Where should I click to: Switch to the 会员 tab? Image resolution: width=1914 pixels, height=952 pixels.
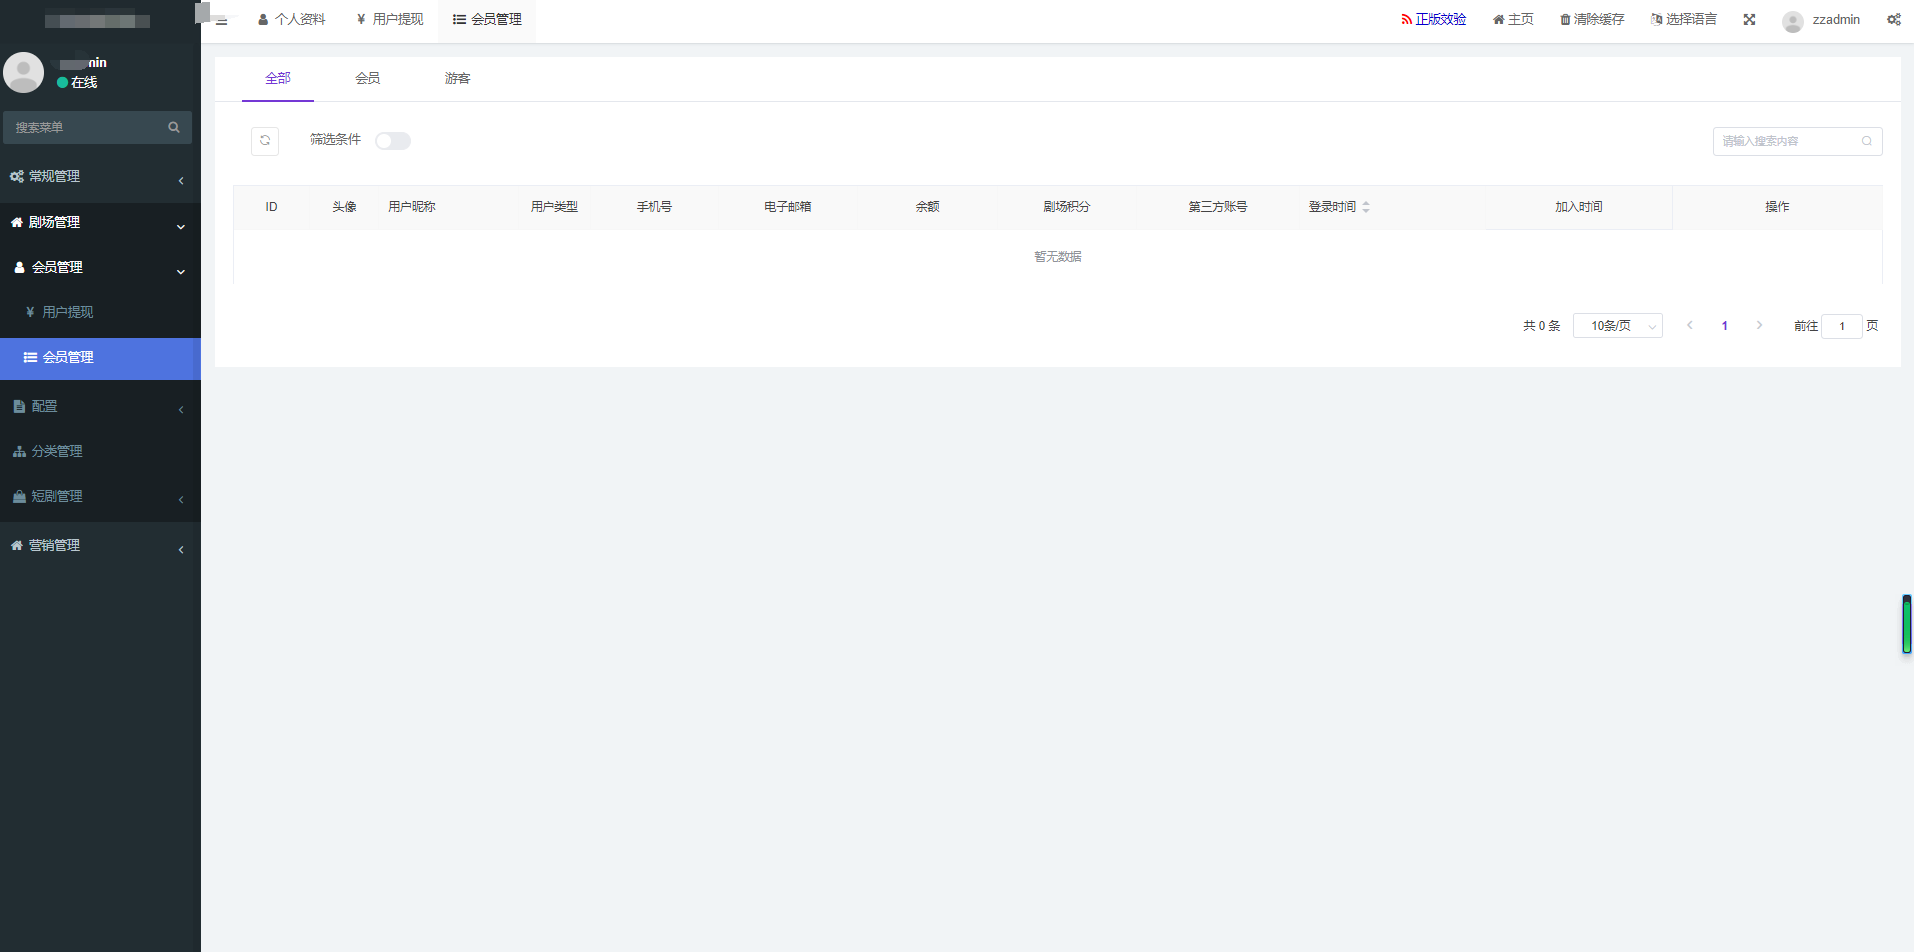pos(367,79)
